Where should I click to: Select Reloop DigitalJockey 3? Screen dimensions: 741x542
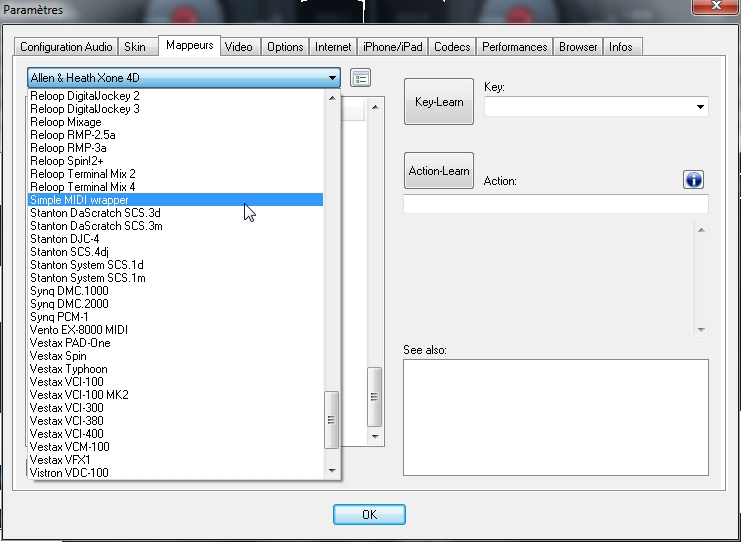point(175,109)
